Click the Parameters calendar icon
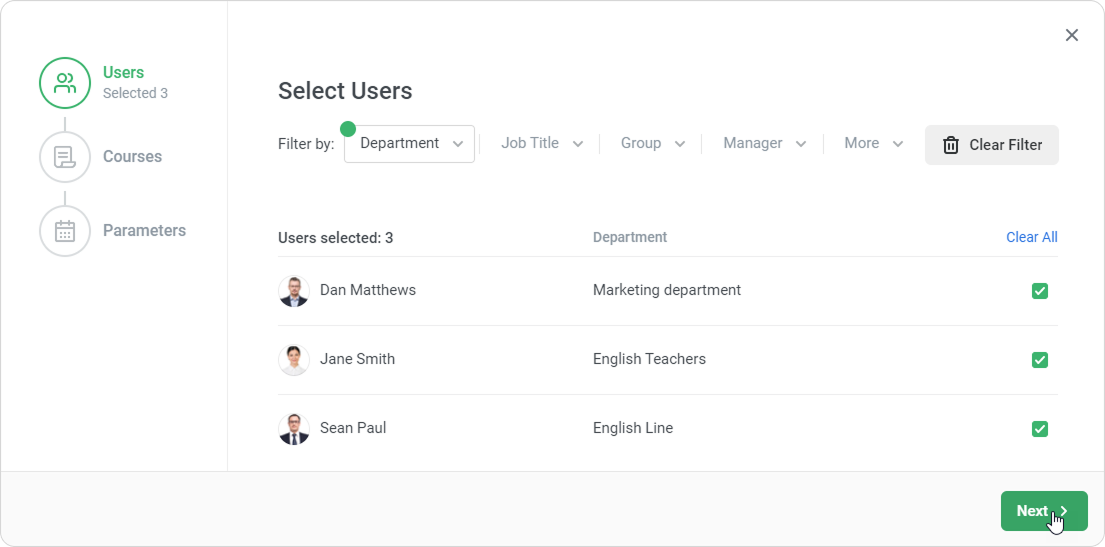The width and height of the screenshot is (1105, 547). click(65, 231)
